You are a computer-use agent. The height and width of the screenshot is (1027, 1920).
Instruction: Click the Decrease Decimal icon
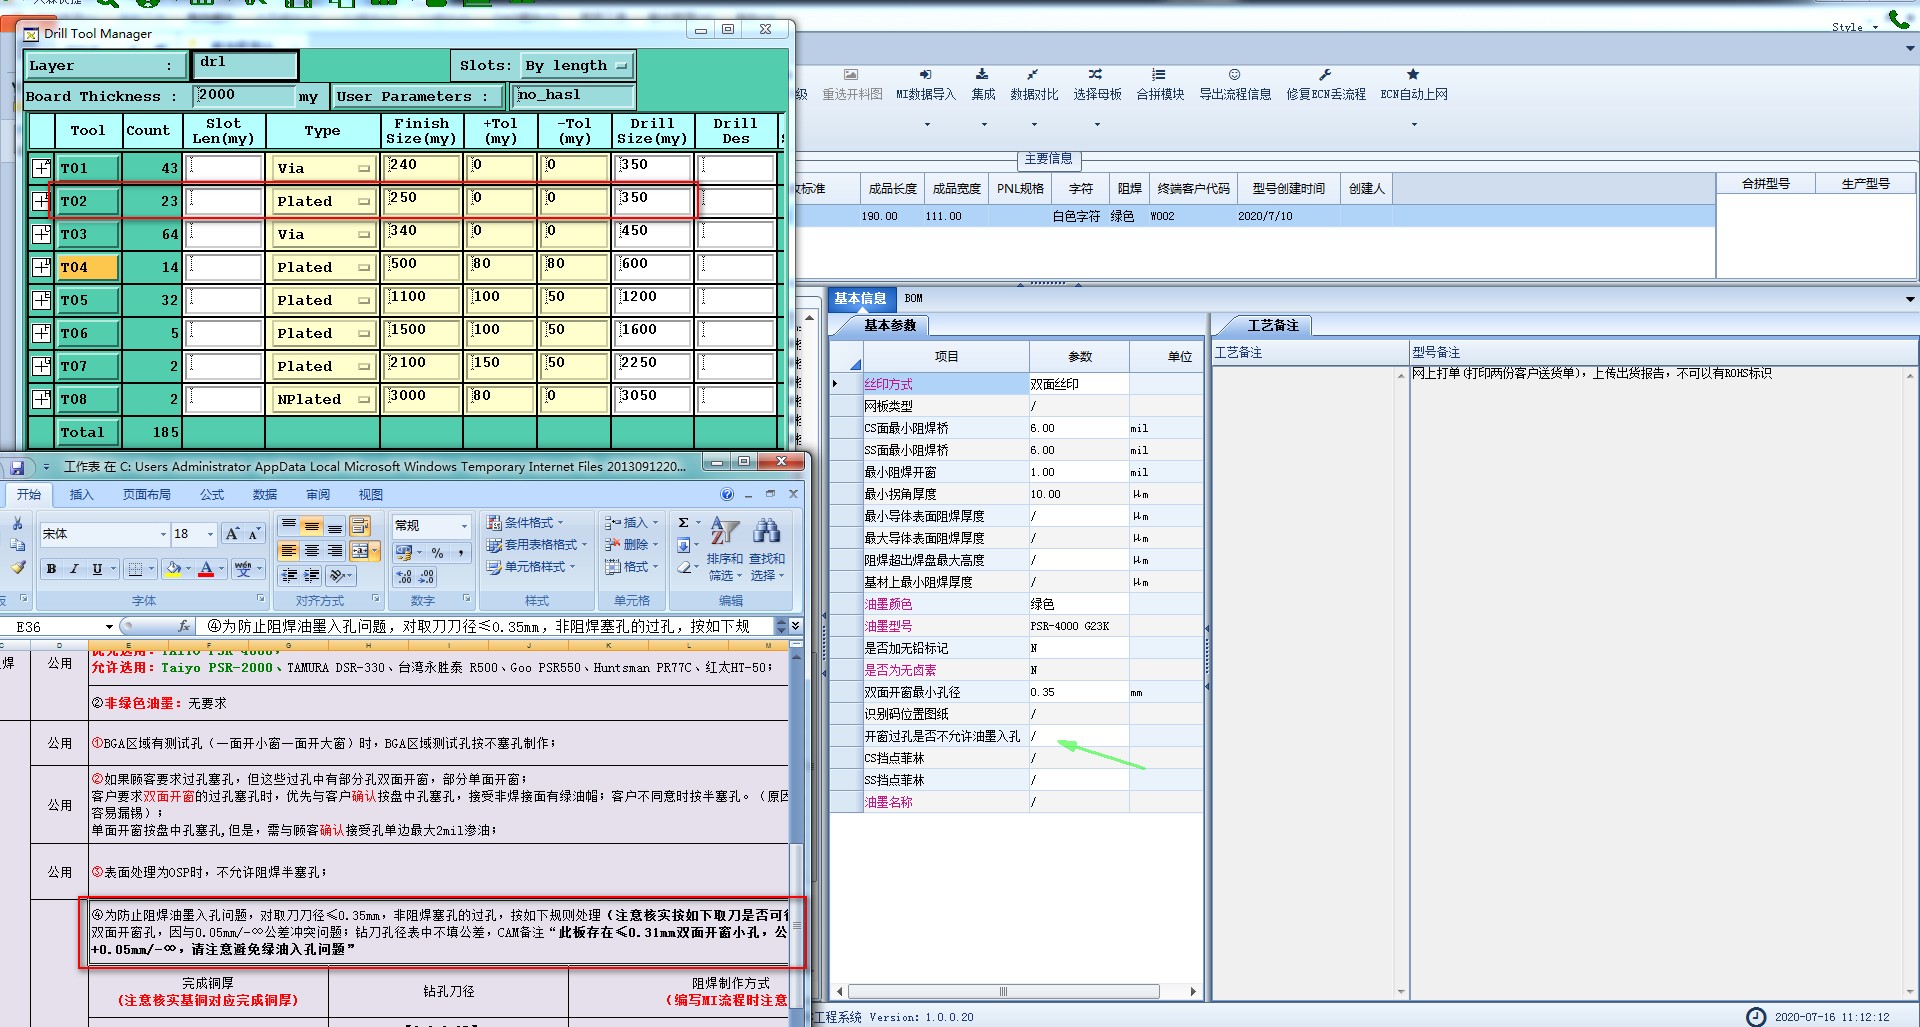click(x=426, y=576)
